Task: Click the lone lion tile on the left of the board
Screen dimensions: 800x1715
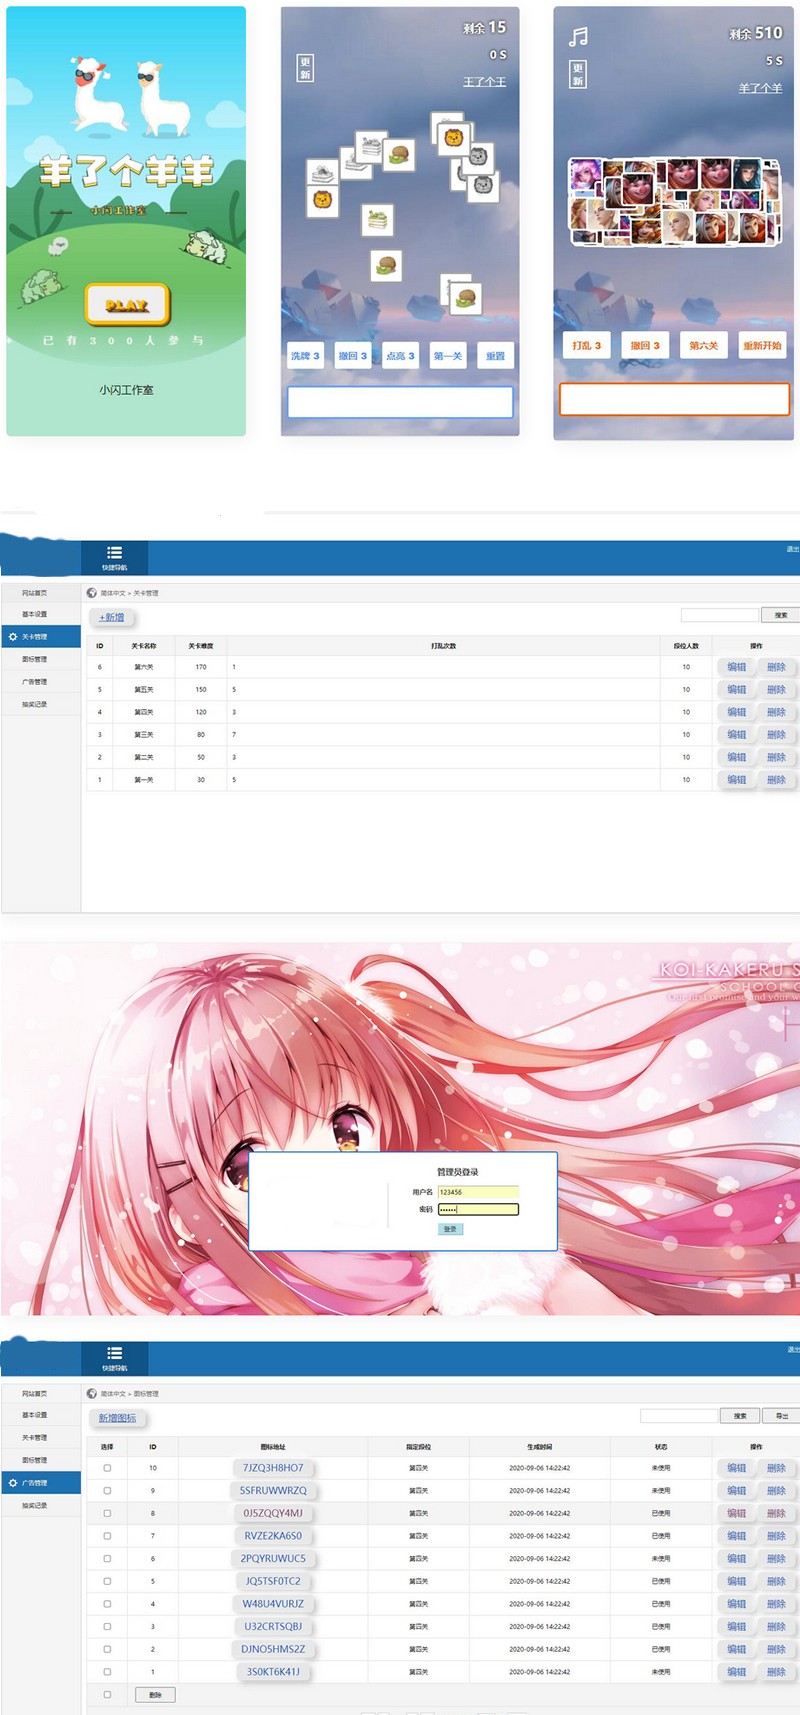Action: [x=323, y=200]
